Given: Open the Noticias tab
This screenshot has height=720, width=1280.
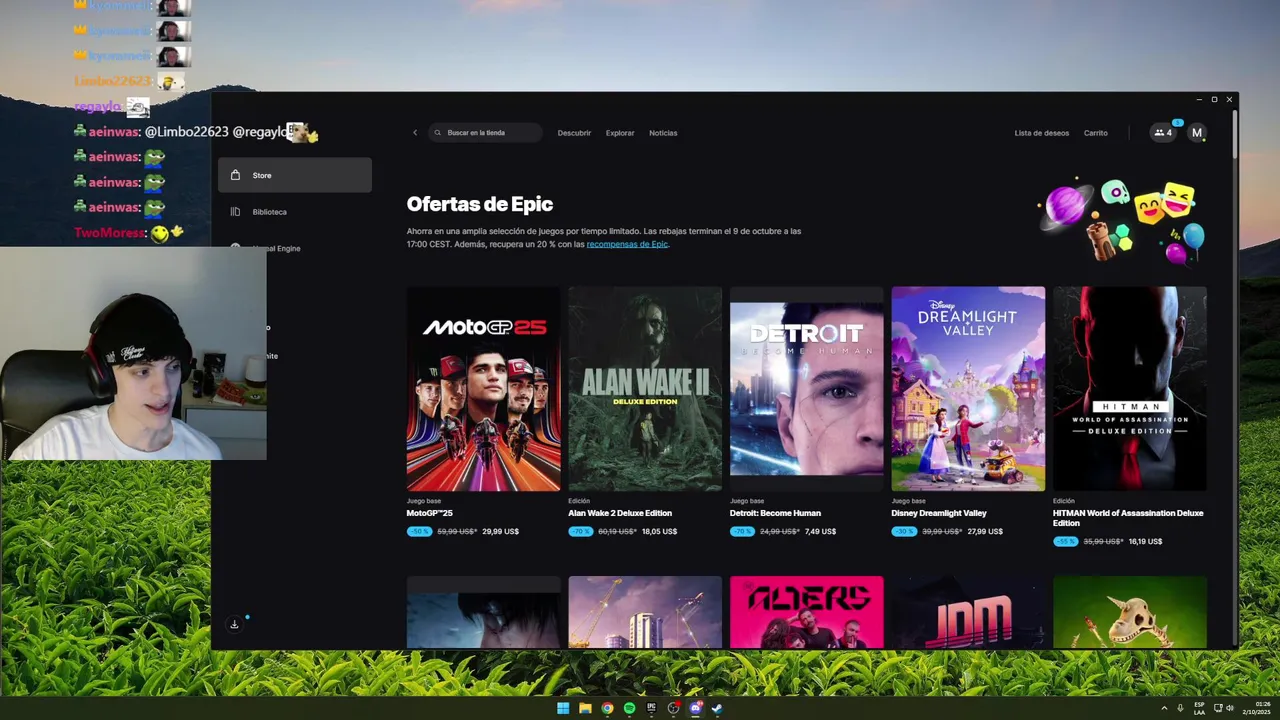Looking at the screenshot, I should (663, 133).
